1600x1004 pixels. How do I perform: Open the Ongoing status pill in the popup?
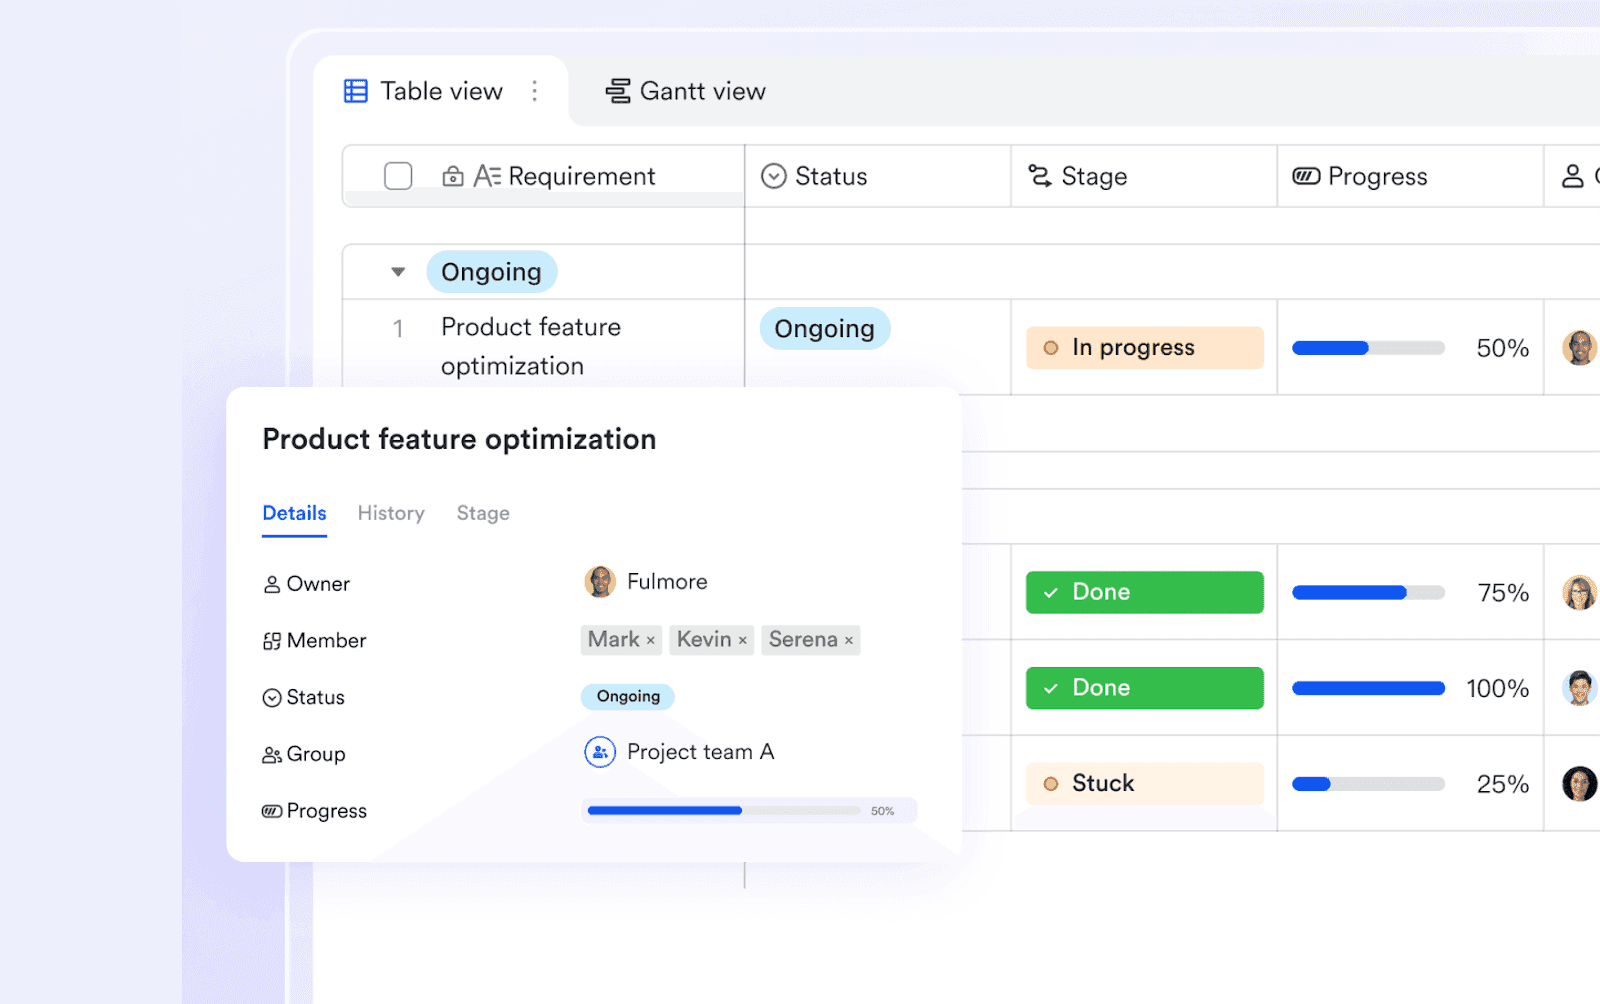628,696
